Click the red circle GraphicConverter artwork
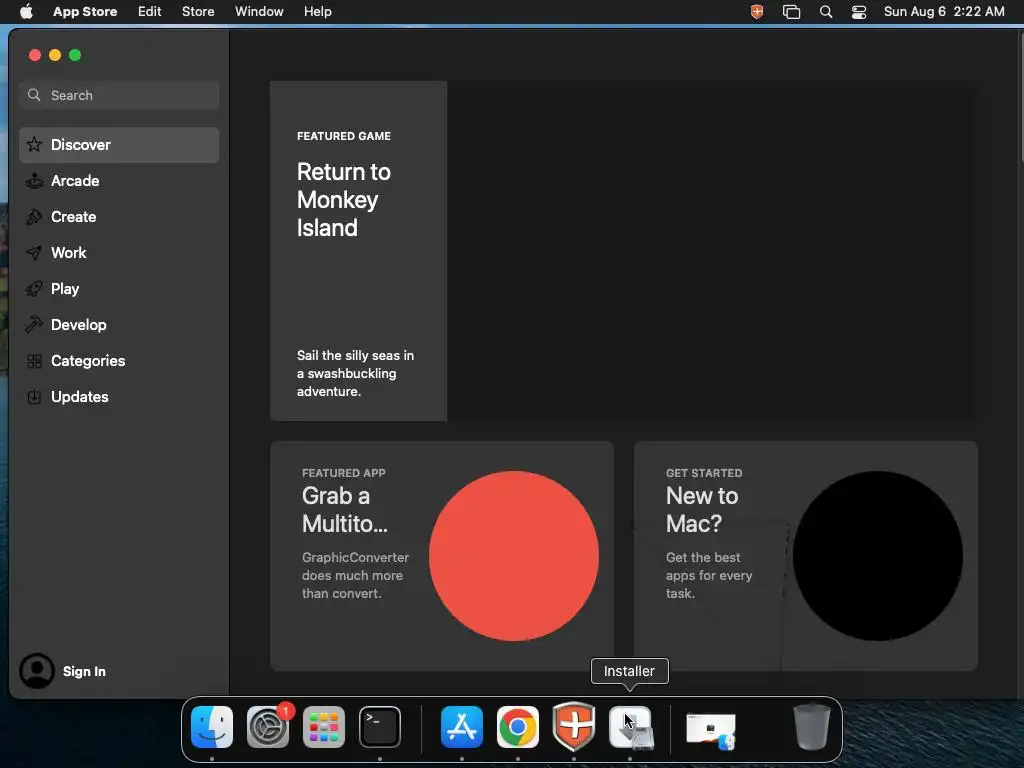Image resolution: width=1024 pixels, height=768 pixels. (514, 556)
